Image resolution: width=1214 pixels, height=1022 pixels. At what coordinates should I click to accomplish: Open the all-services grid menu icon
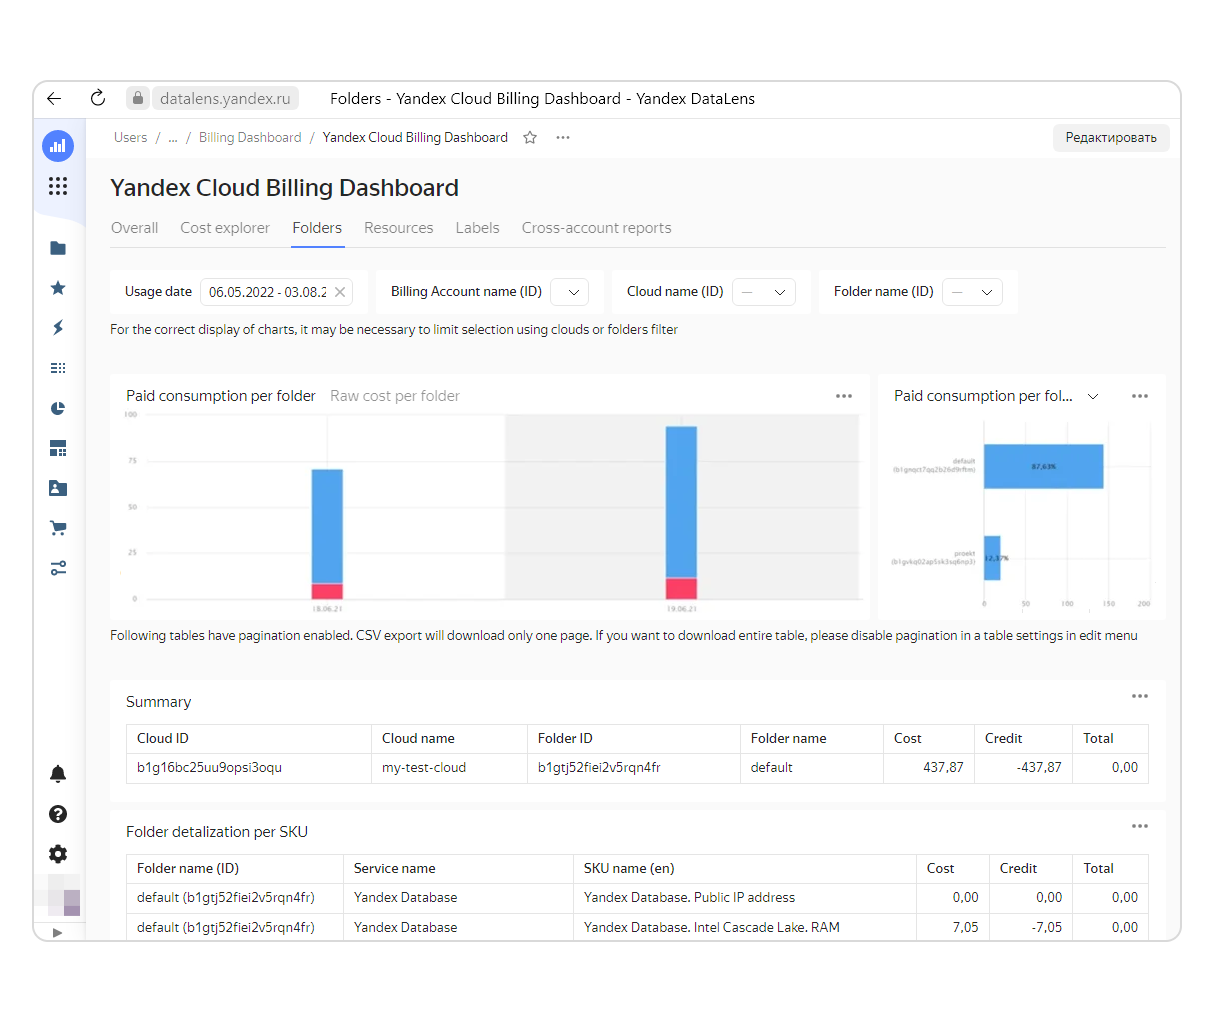point(58,186)
